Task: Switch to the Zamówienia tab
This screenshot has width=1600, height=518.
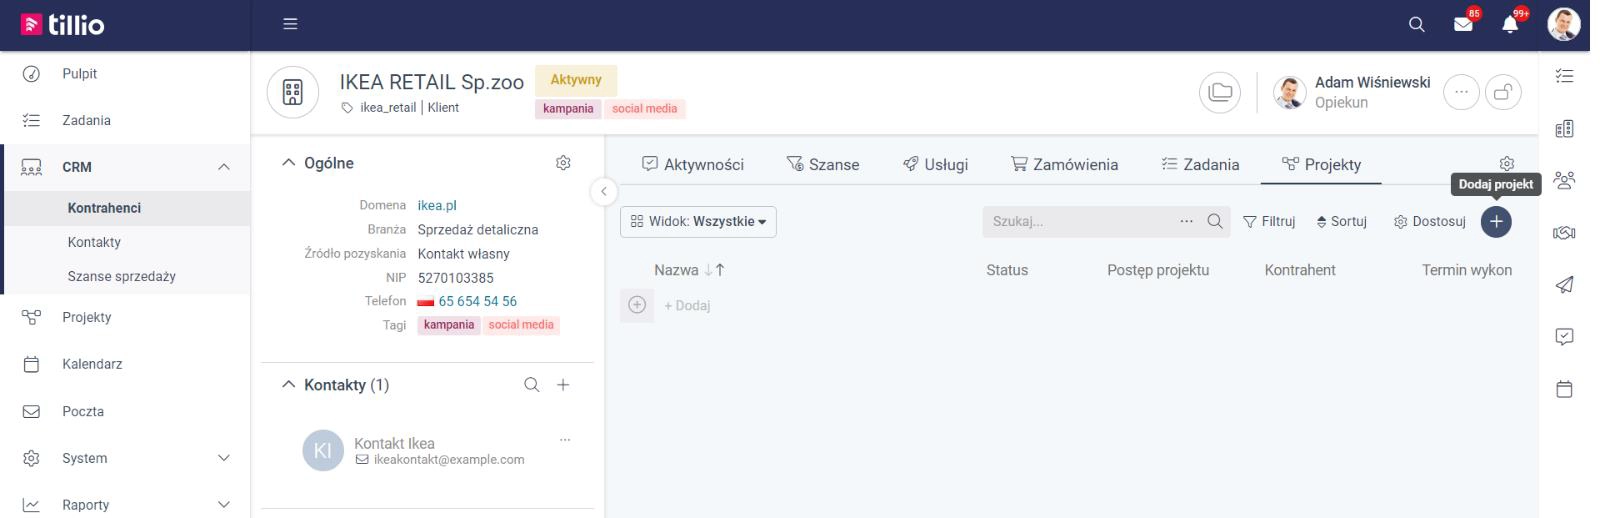Action: tap(1064, 165)
